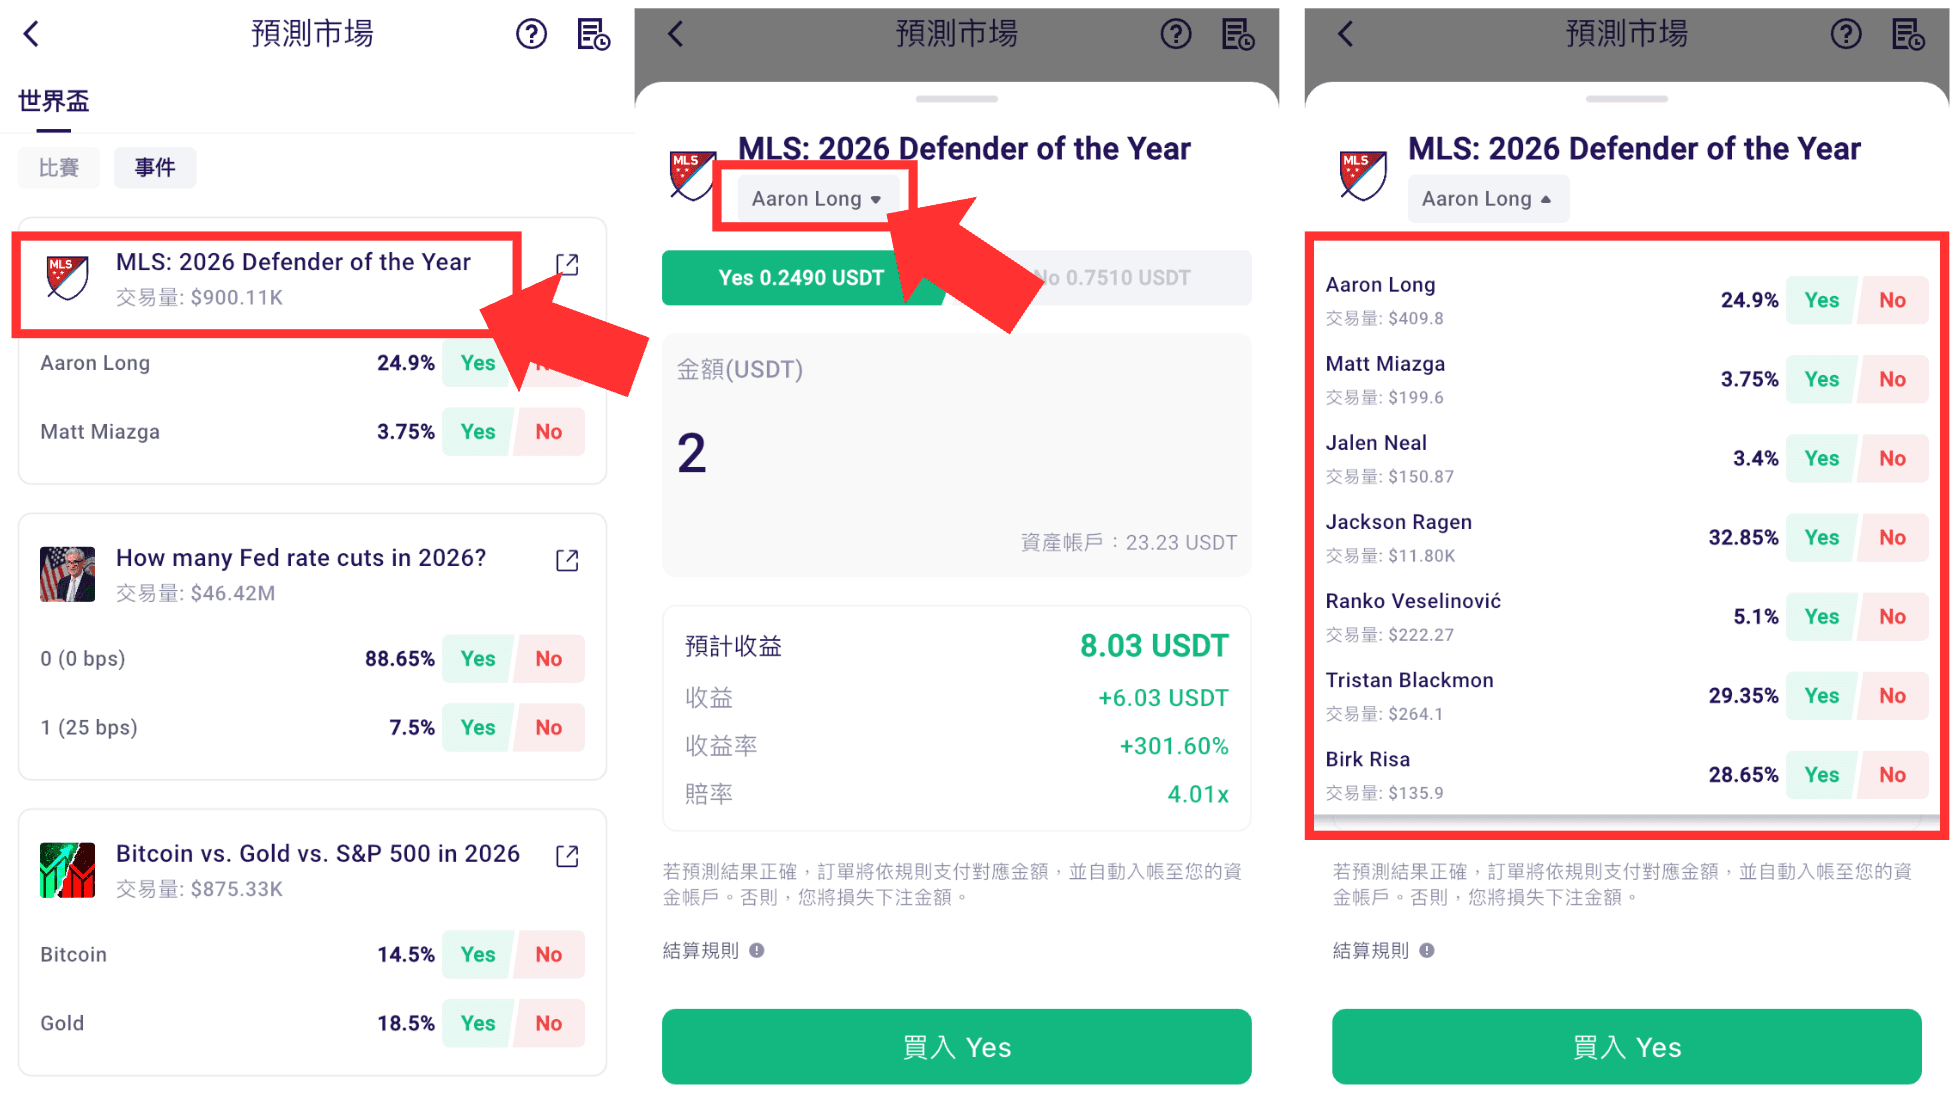Click the back arrow above the amount entry sheet

(x=676, y=34)
